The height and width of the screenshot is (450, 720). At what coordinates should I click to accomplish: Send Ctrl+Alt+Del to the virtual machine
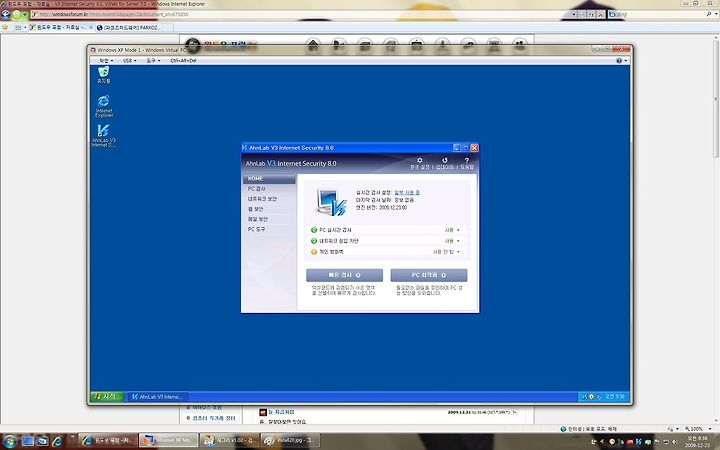[x=183, y=61]
